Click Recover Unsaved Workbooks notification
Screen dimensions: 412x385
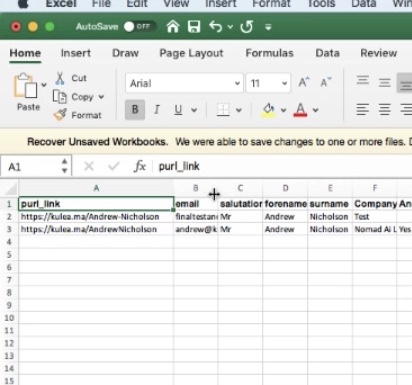(x=206, y=142)
